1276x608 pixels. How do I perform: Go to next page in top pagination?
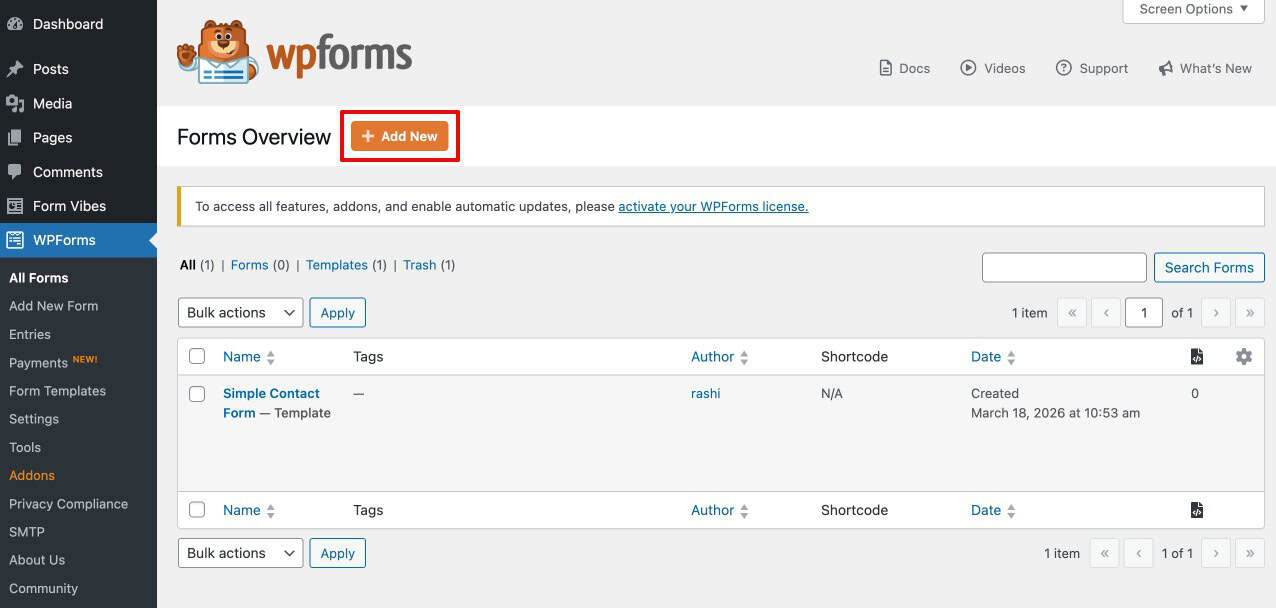(1216, 313)
